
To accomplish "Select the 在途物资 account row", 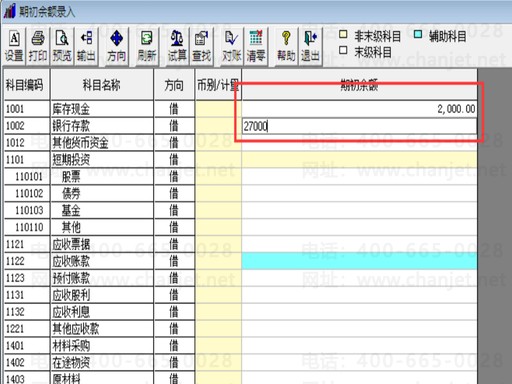I will (x=240, y=363).
